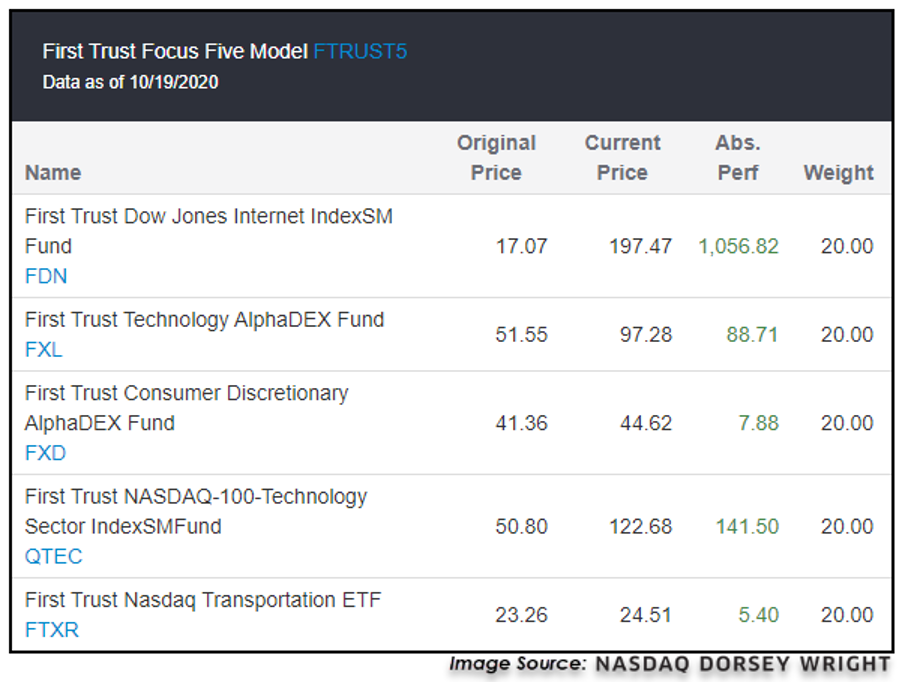The height and width of the screenshot is (682, 908).
Task: Click the FDN ticker link
Action: click(x=46, y=276)
